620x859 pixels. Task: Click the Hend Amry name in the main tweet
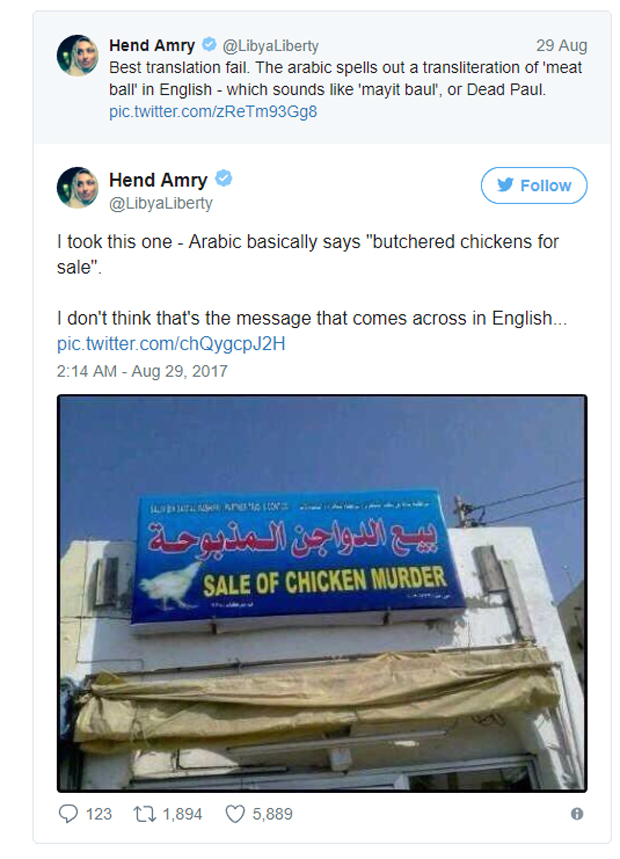pos(158,180)
